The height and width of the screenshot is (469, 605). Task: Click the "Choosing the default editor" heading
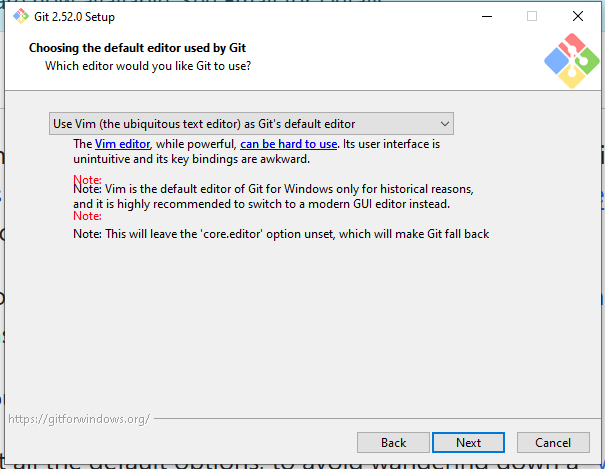(x=137, y=48)
